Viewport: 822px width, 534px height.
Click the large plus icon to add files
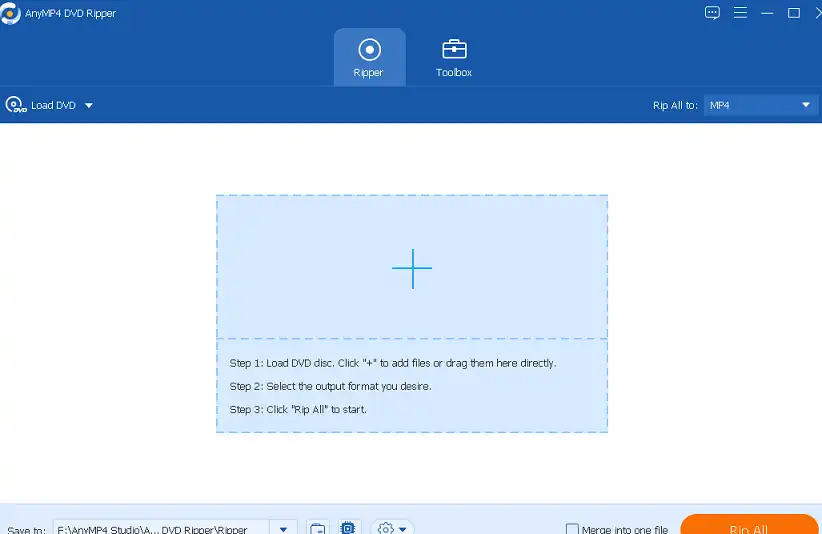(411, 268)
